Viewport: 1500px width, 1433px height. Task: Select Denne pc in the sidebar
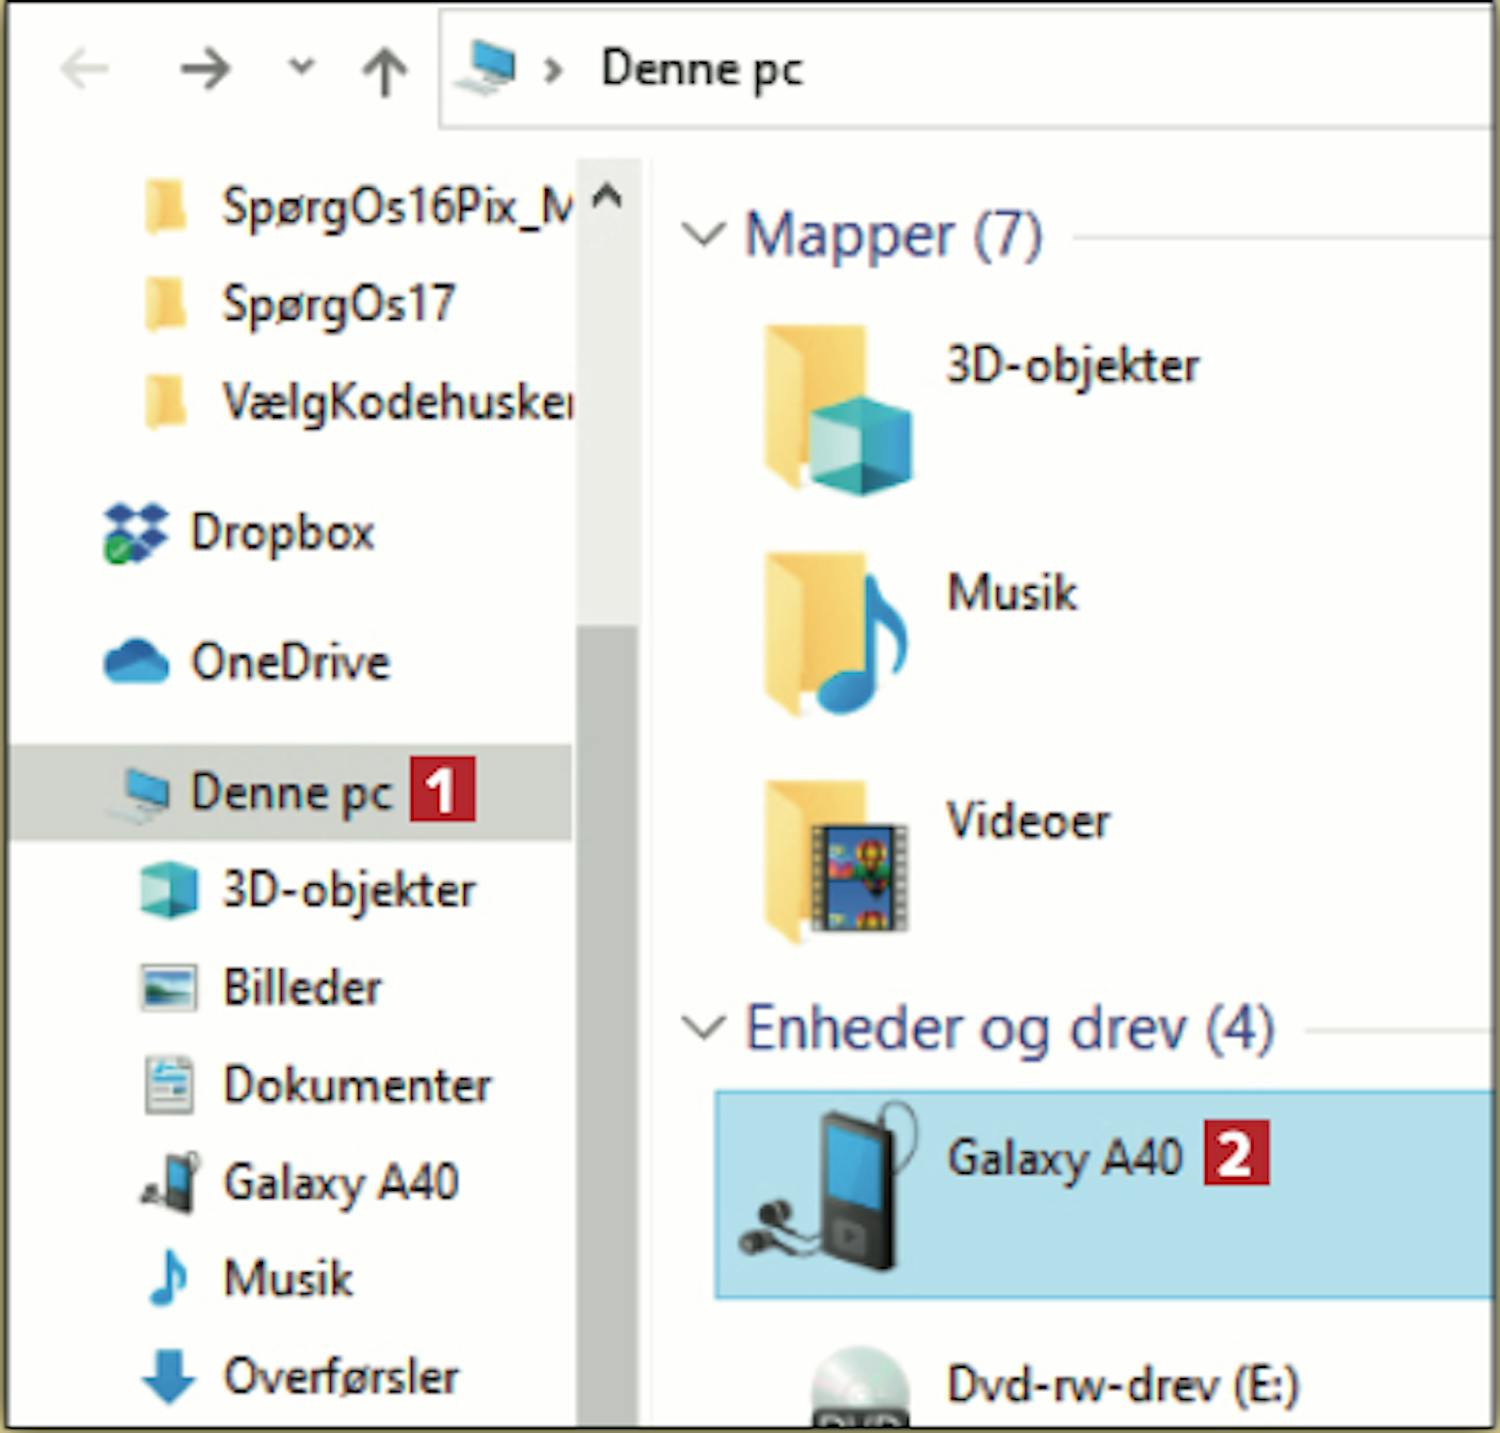[290, 792]
